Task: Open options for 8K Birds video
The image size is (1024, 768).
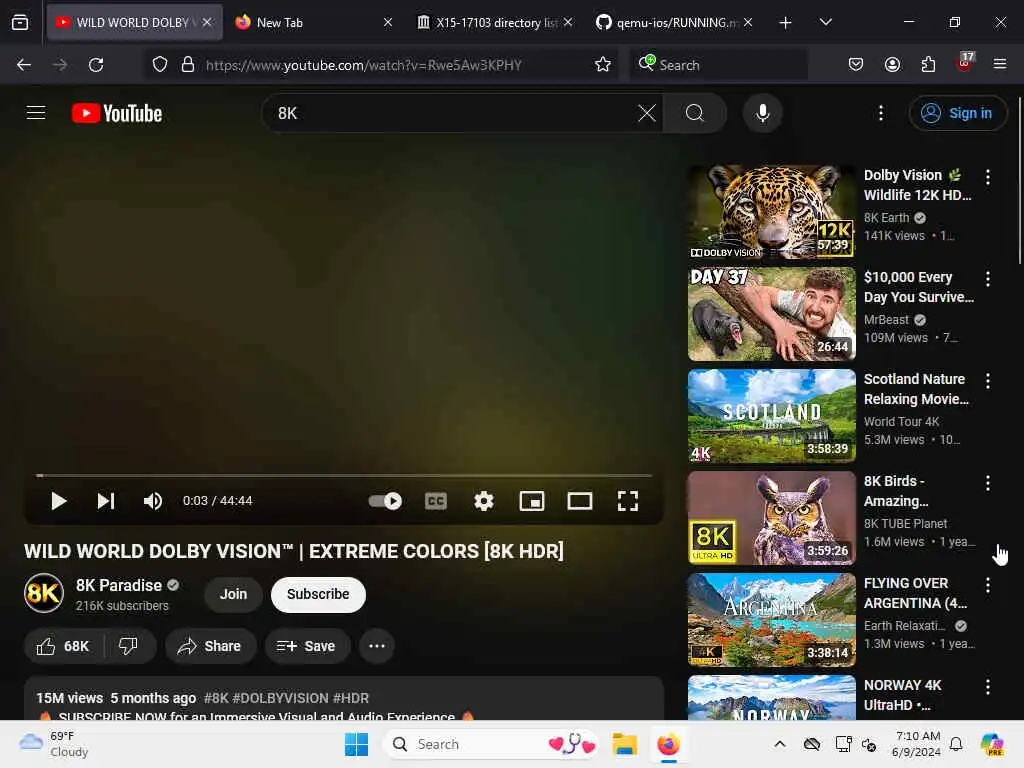Action: click(x=987, y=483)
